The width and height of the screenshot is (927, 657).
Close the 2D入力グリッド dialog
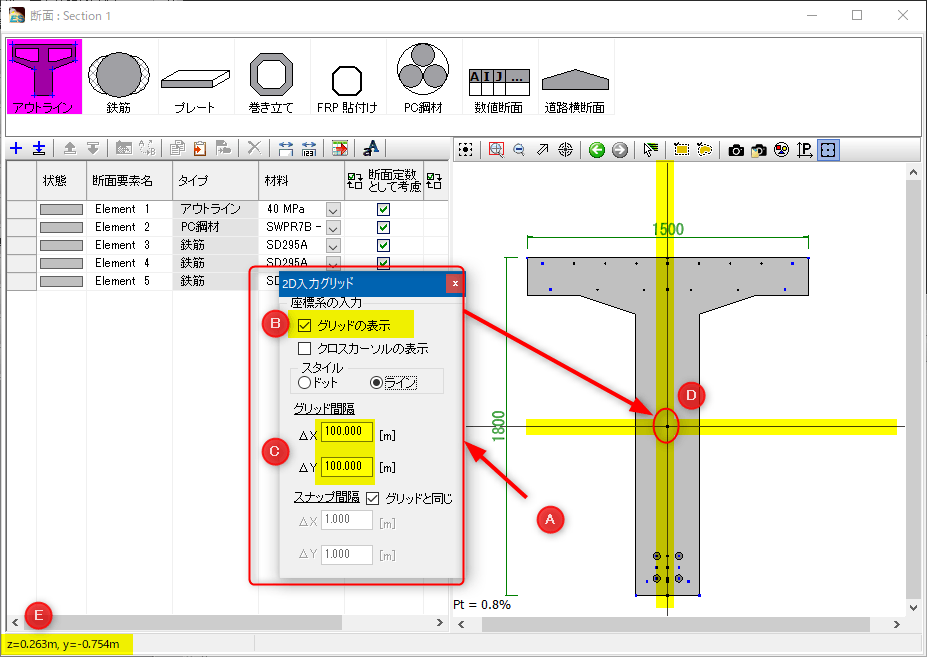(x=455, y=283)
